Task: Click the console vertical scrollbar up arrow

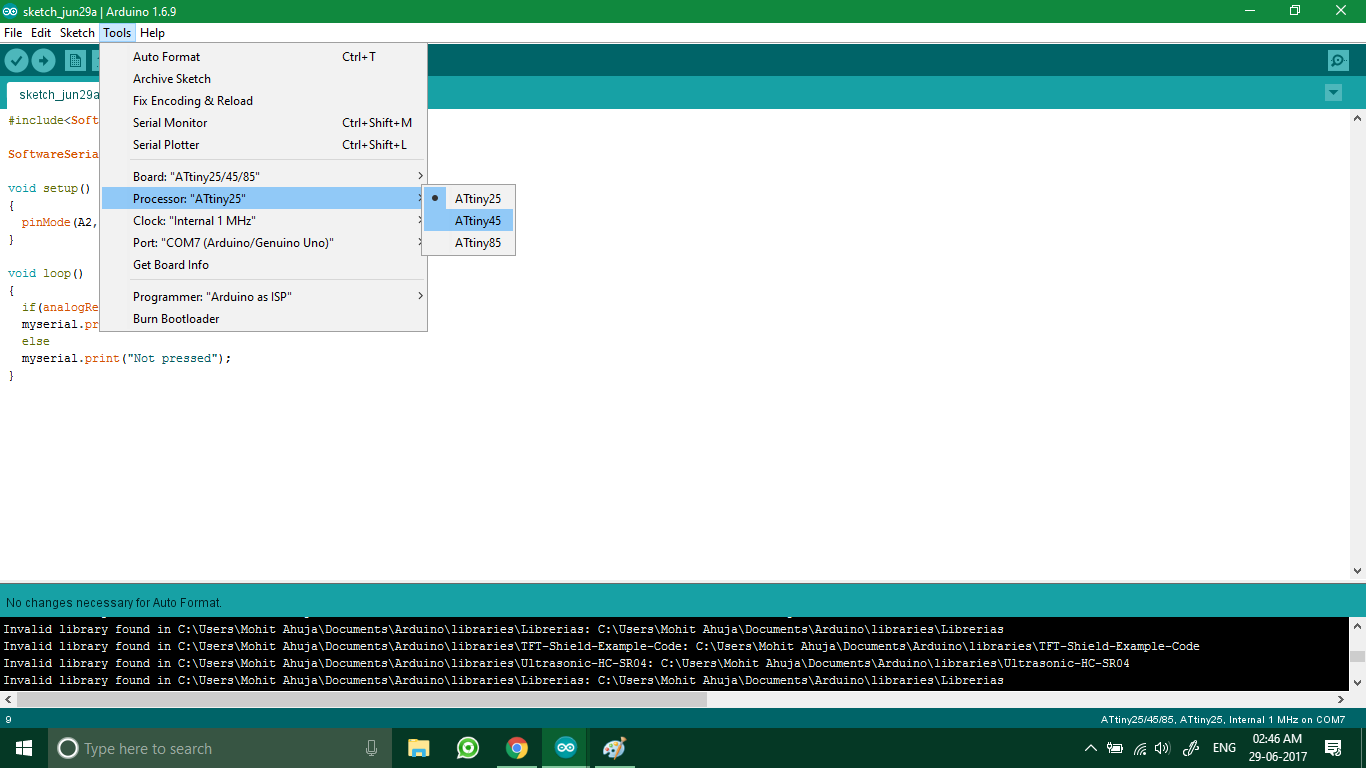Action: (x=1357, y=625)
